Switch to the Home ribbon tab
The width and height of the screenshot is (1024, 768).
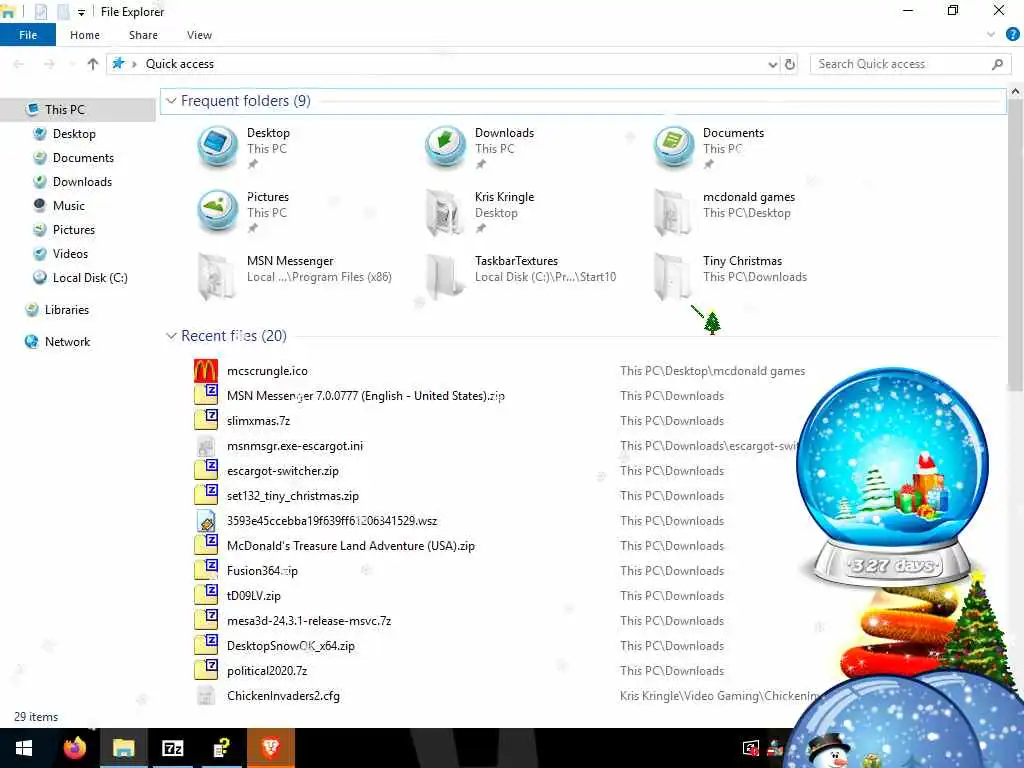click(x=85, y=35)
